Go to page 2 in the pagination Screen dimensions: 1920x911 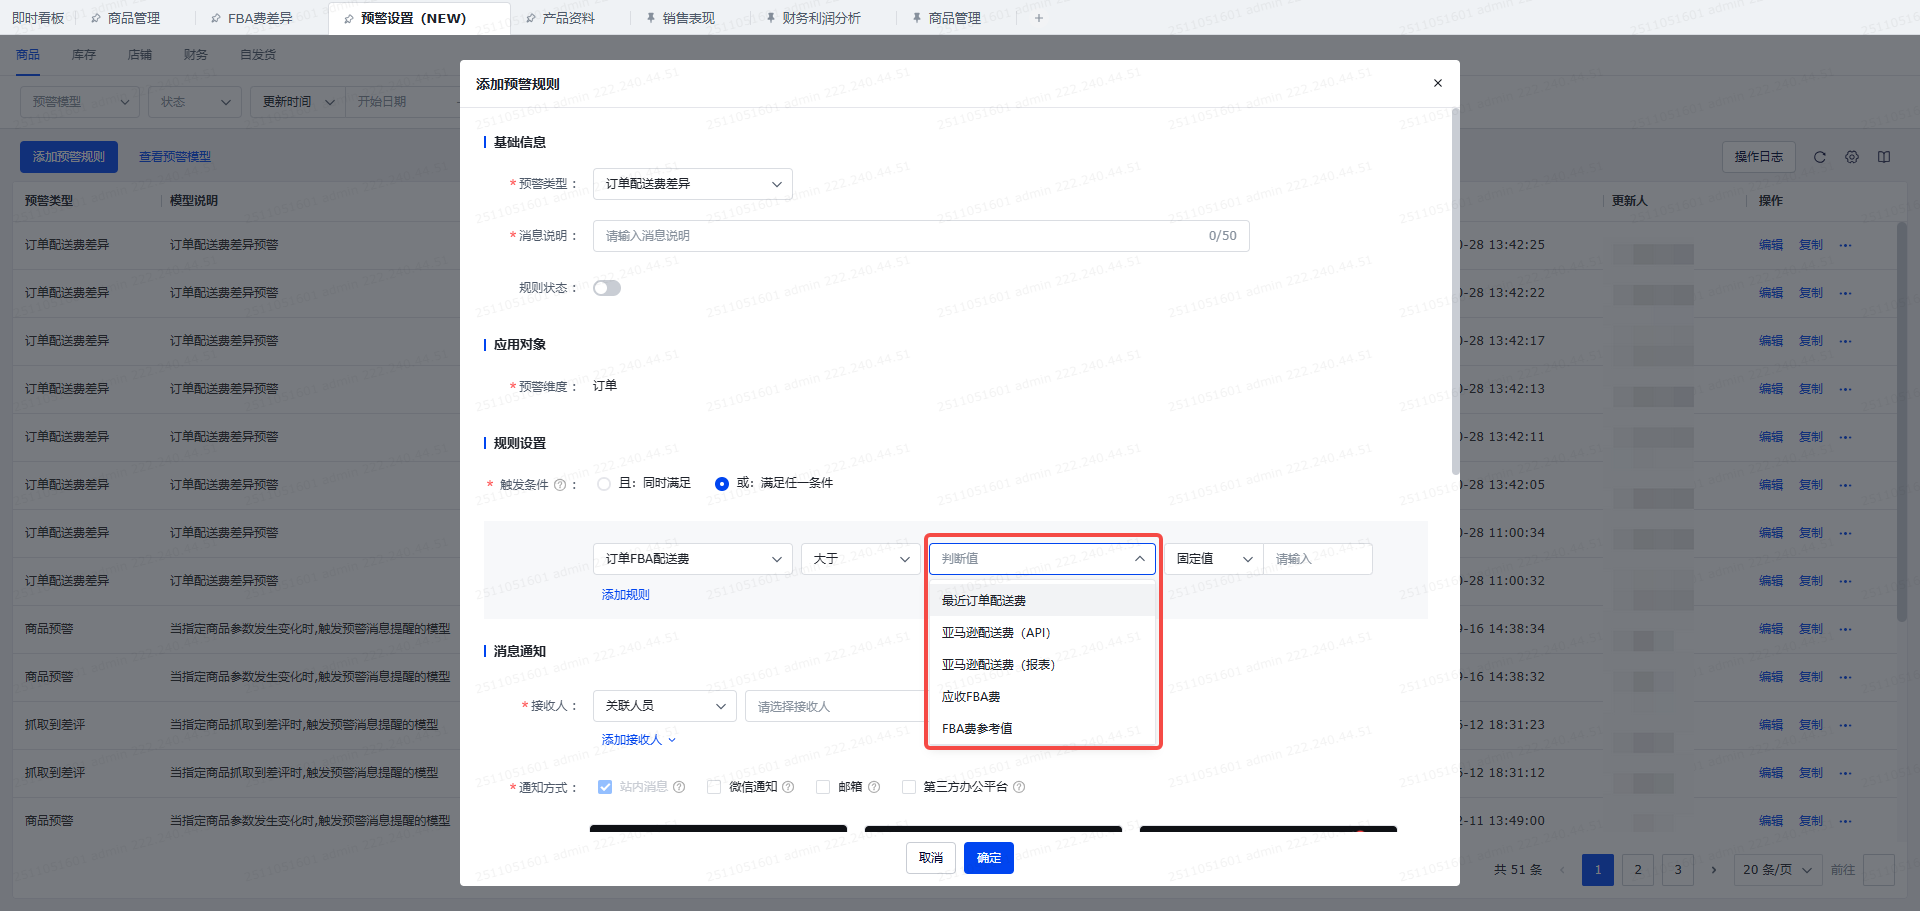[1638, 870]
